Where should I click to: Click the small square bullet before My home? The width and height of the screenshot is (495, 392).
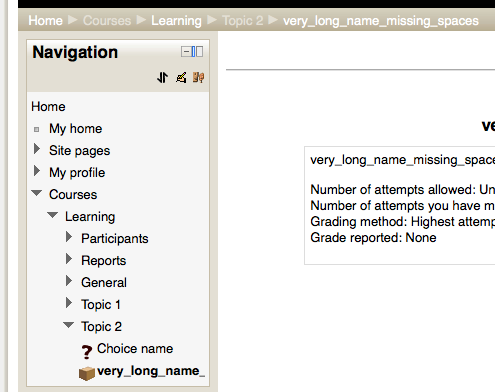pos(37,129)
